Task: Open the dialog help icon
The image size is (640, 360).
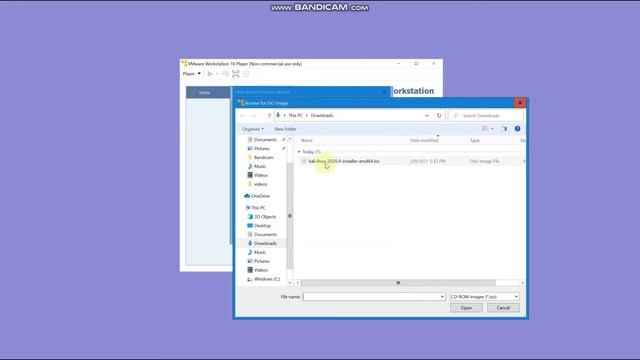Action: [517, 129]
